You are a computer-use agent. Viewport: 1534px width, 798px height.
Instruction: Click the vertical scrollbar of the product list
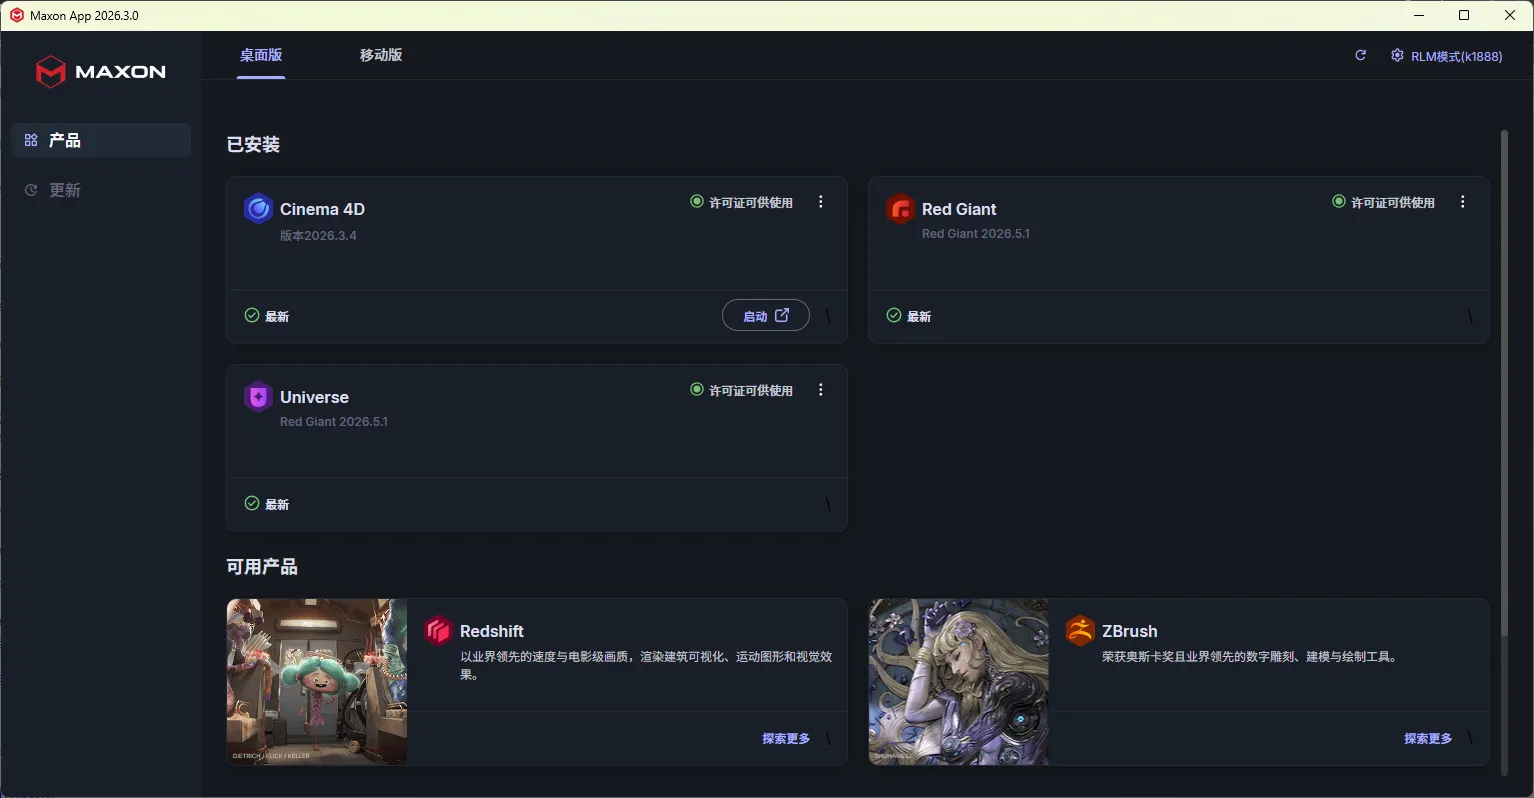click(1504, 382)
